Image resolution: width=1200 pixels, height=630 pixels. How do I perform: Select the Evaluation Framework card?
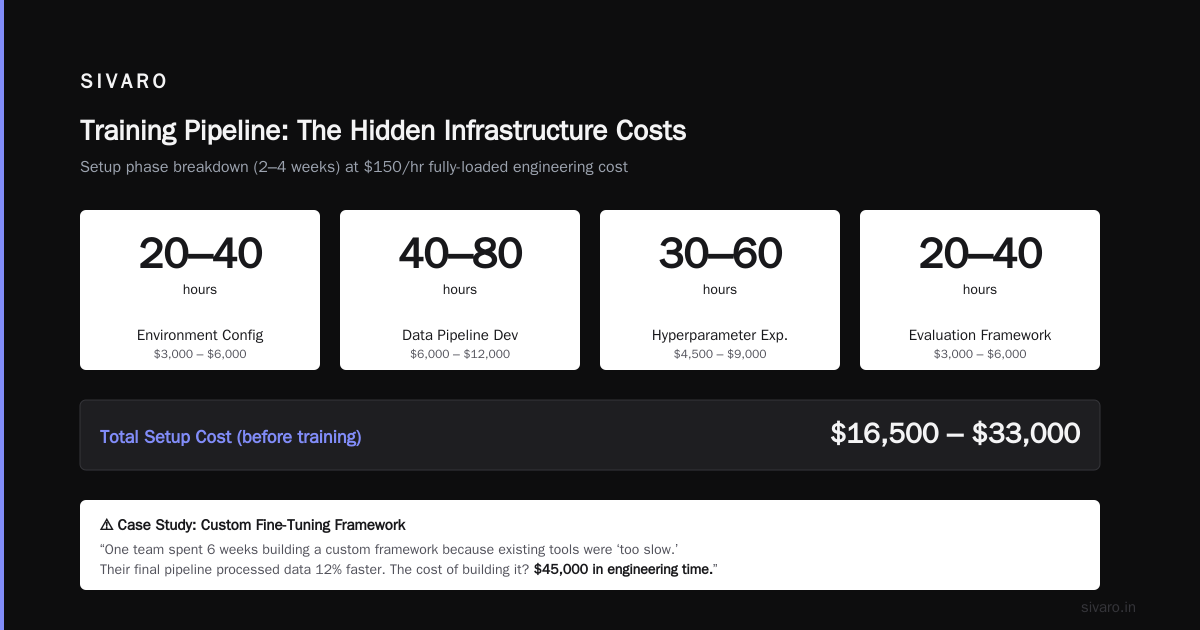pyautogui.click(x=980, y=290)
